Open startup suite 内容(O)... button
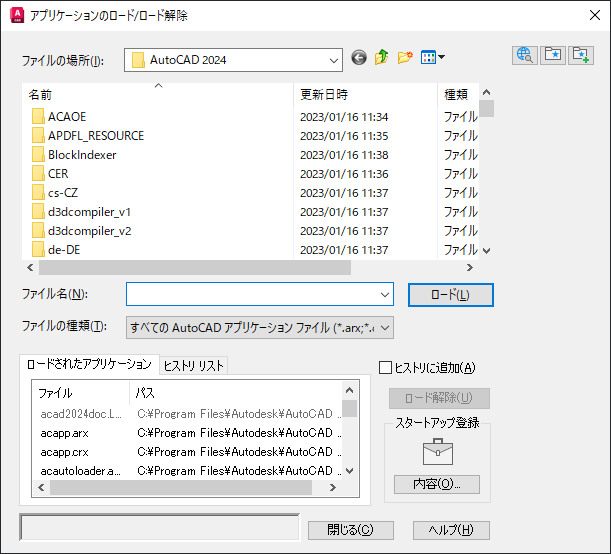Viewport: 611px width, 554px height. point(437,484)
